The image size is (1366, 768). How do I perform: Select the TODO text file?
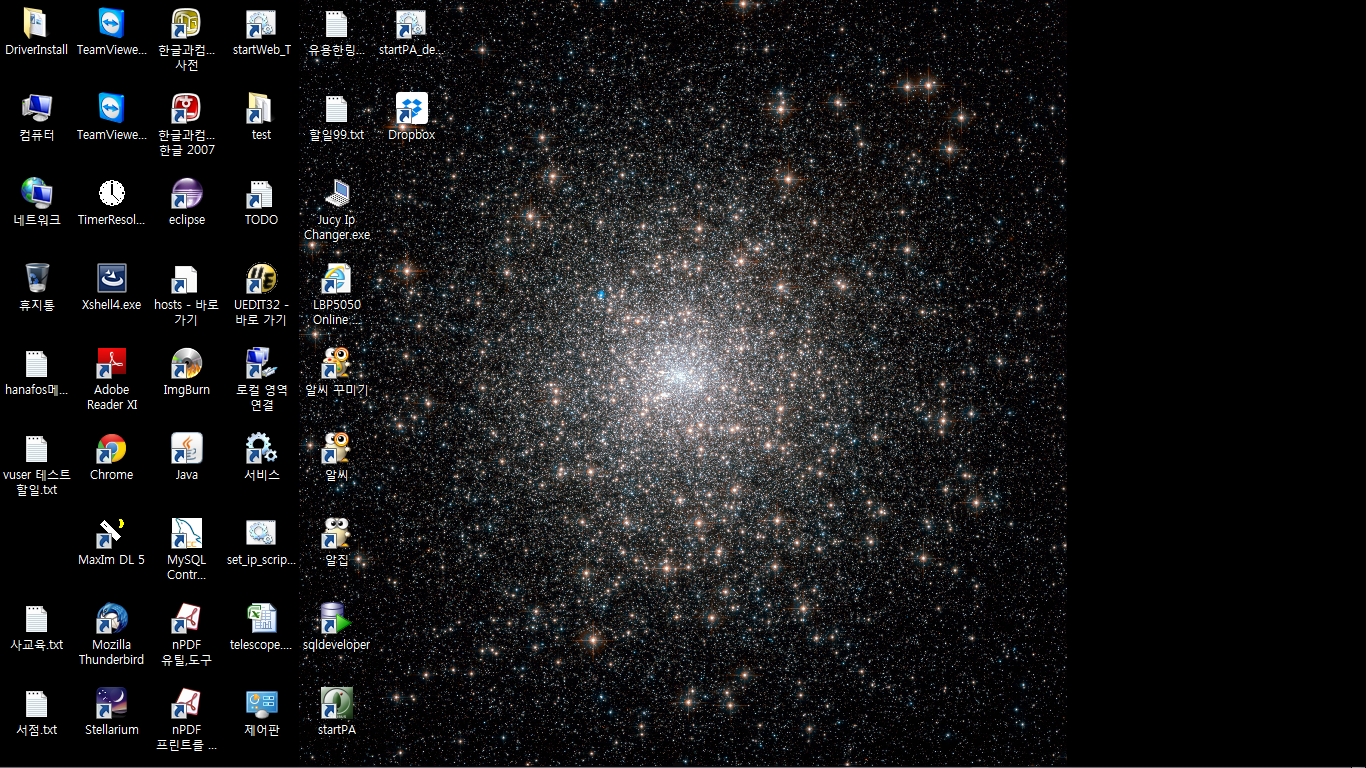261,194
